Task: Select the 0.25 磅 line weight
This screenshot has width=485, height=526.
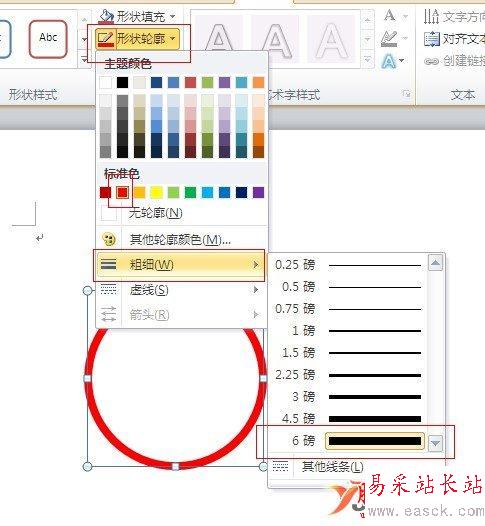Action: (x=348, y=265)
